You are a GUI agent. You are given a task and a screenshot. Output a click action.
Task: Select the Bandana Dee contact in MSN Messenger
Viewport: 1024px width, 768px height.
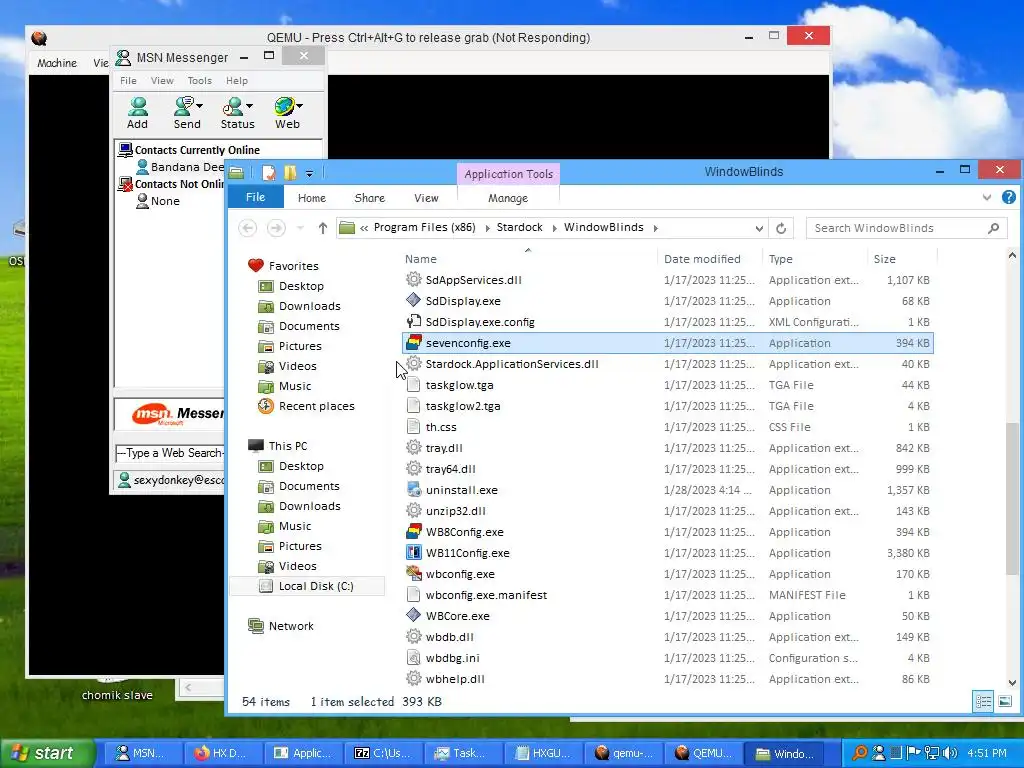click(180, 167)
